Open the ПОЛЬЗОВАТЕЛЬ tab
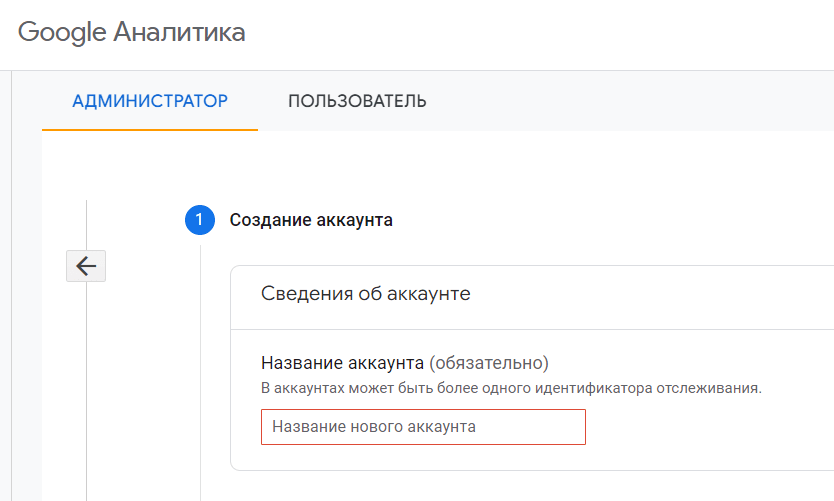The image size is (834, 501). click(357, 101)
